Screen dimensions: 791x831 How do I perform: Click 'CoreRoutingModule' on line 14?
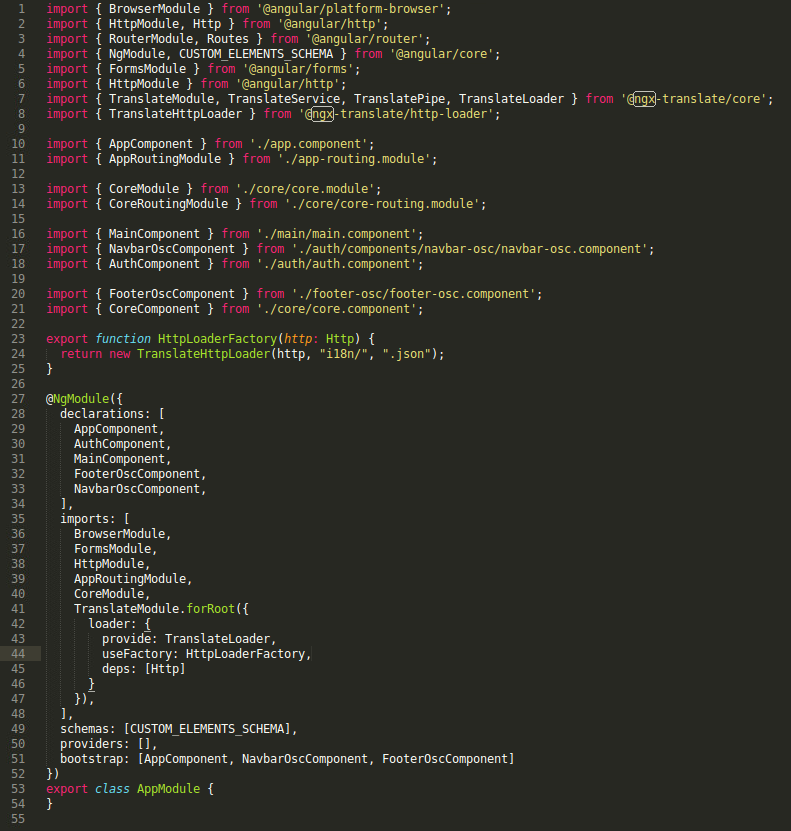click(168, 204)
